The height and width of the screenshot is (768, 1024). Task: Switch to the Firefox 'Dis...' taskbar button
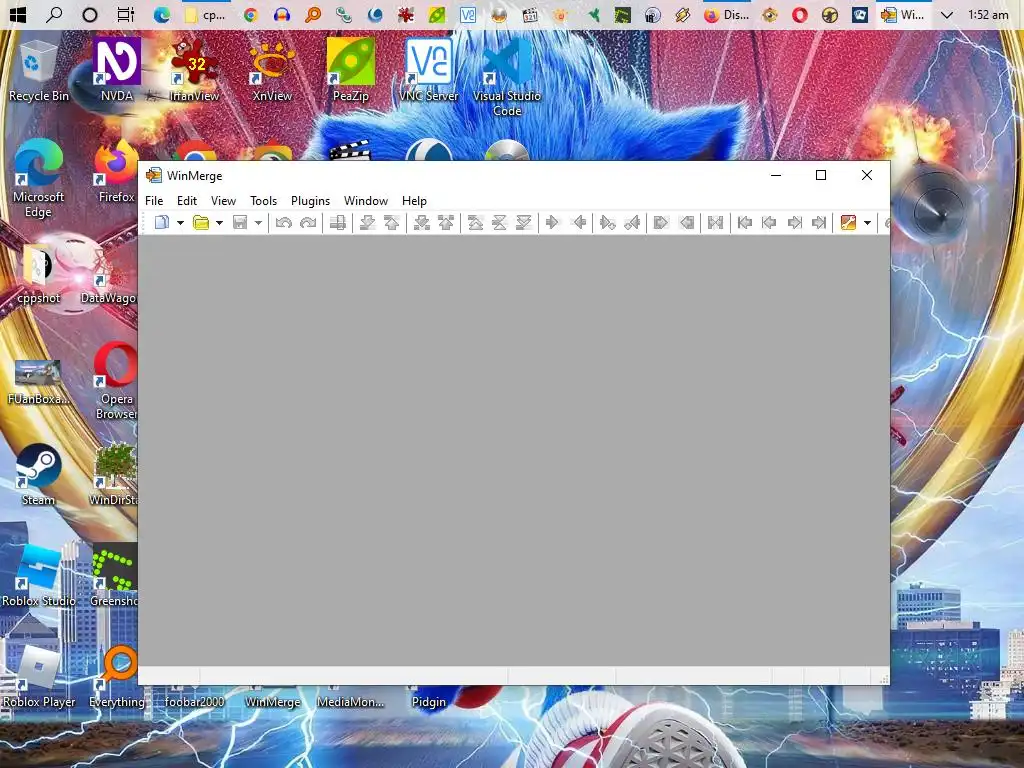(727, 14)
